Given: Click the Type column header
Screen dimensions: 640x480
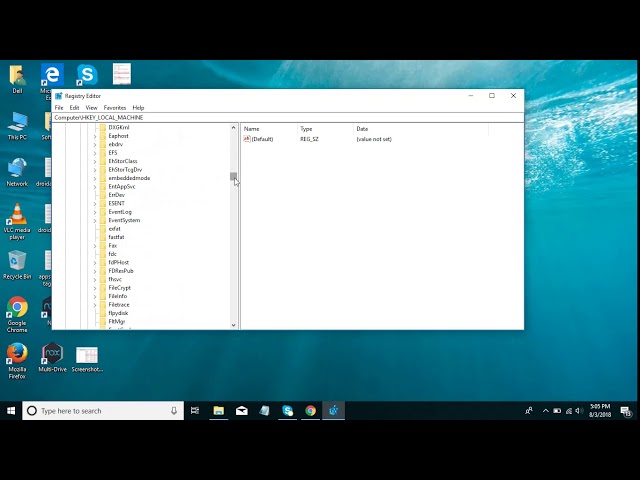Looking at the screenshot, I should tap(326, 129).
